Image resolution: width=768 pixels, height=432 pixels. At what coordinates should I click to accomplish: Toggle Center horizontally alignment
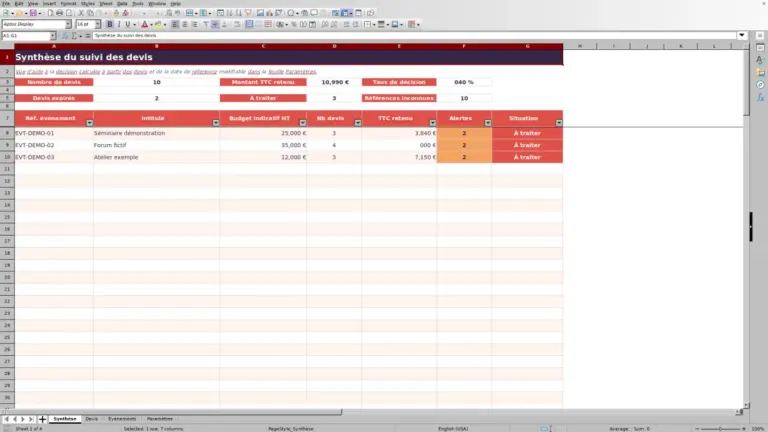[x=185, y=24]
